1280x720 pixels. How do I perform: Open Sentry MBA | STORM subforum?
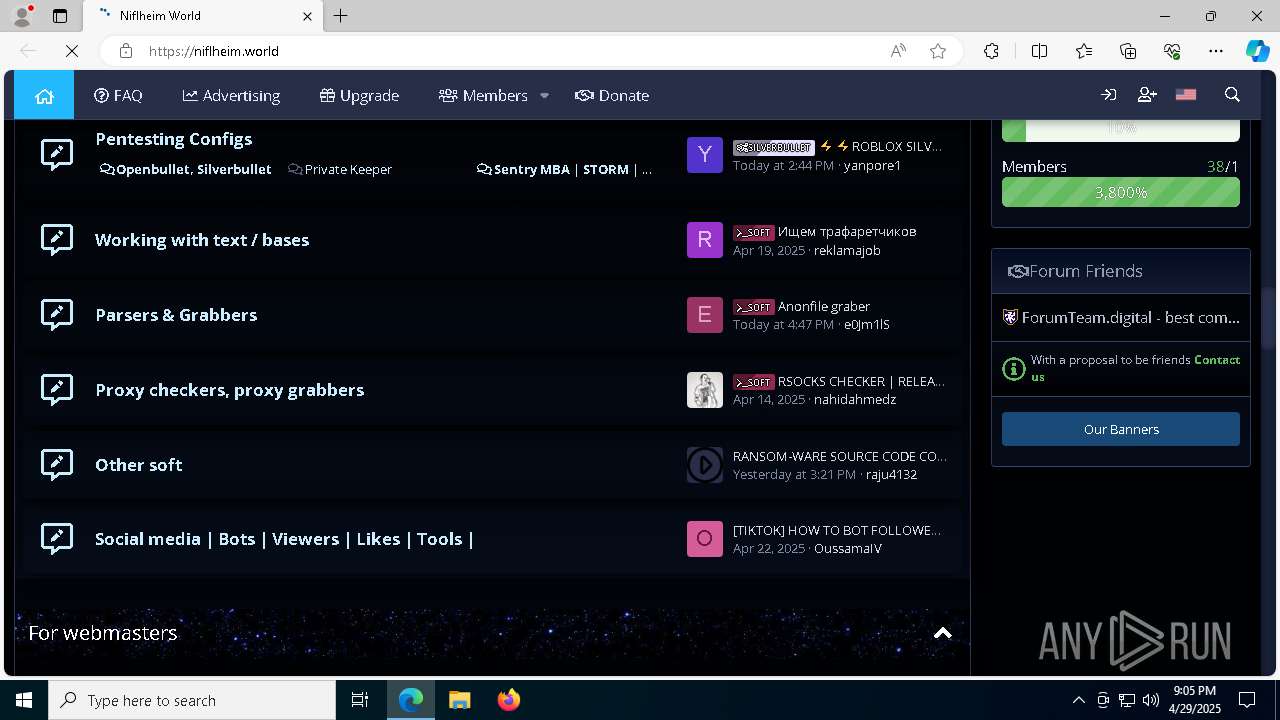564,169
